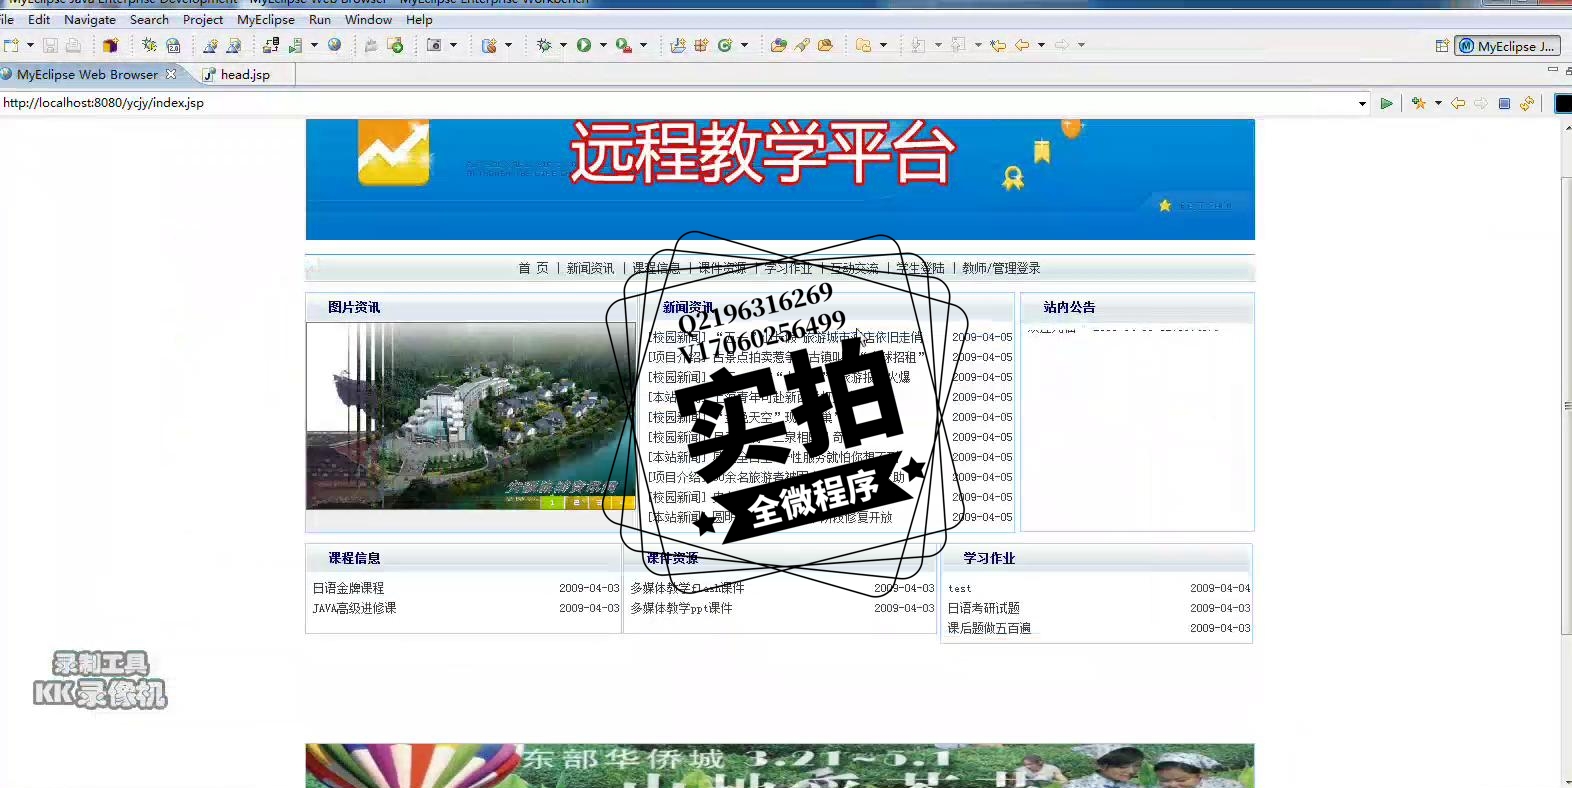Click the New file toolbar icon
1572x788 pixels.
[x=11, y=45]
